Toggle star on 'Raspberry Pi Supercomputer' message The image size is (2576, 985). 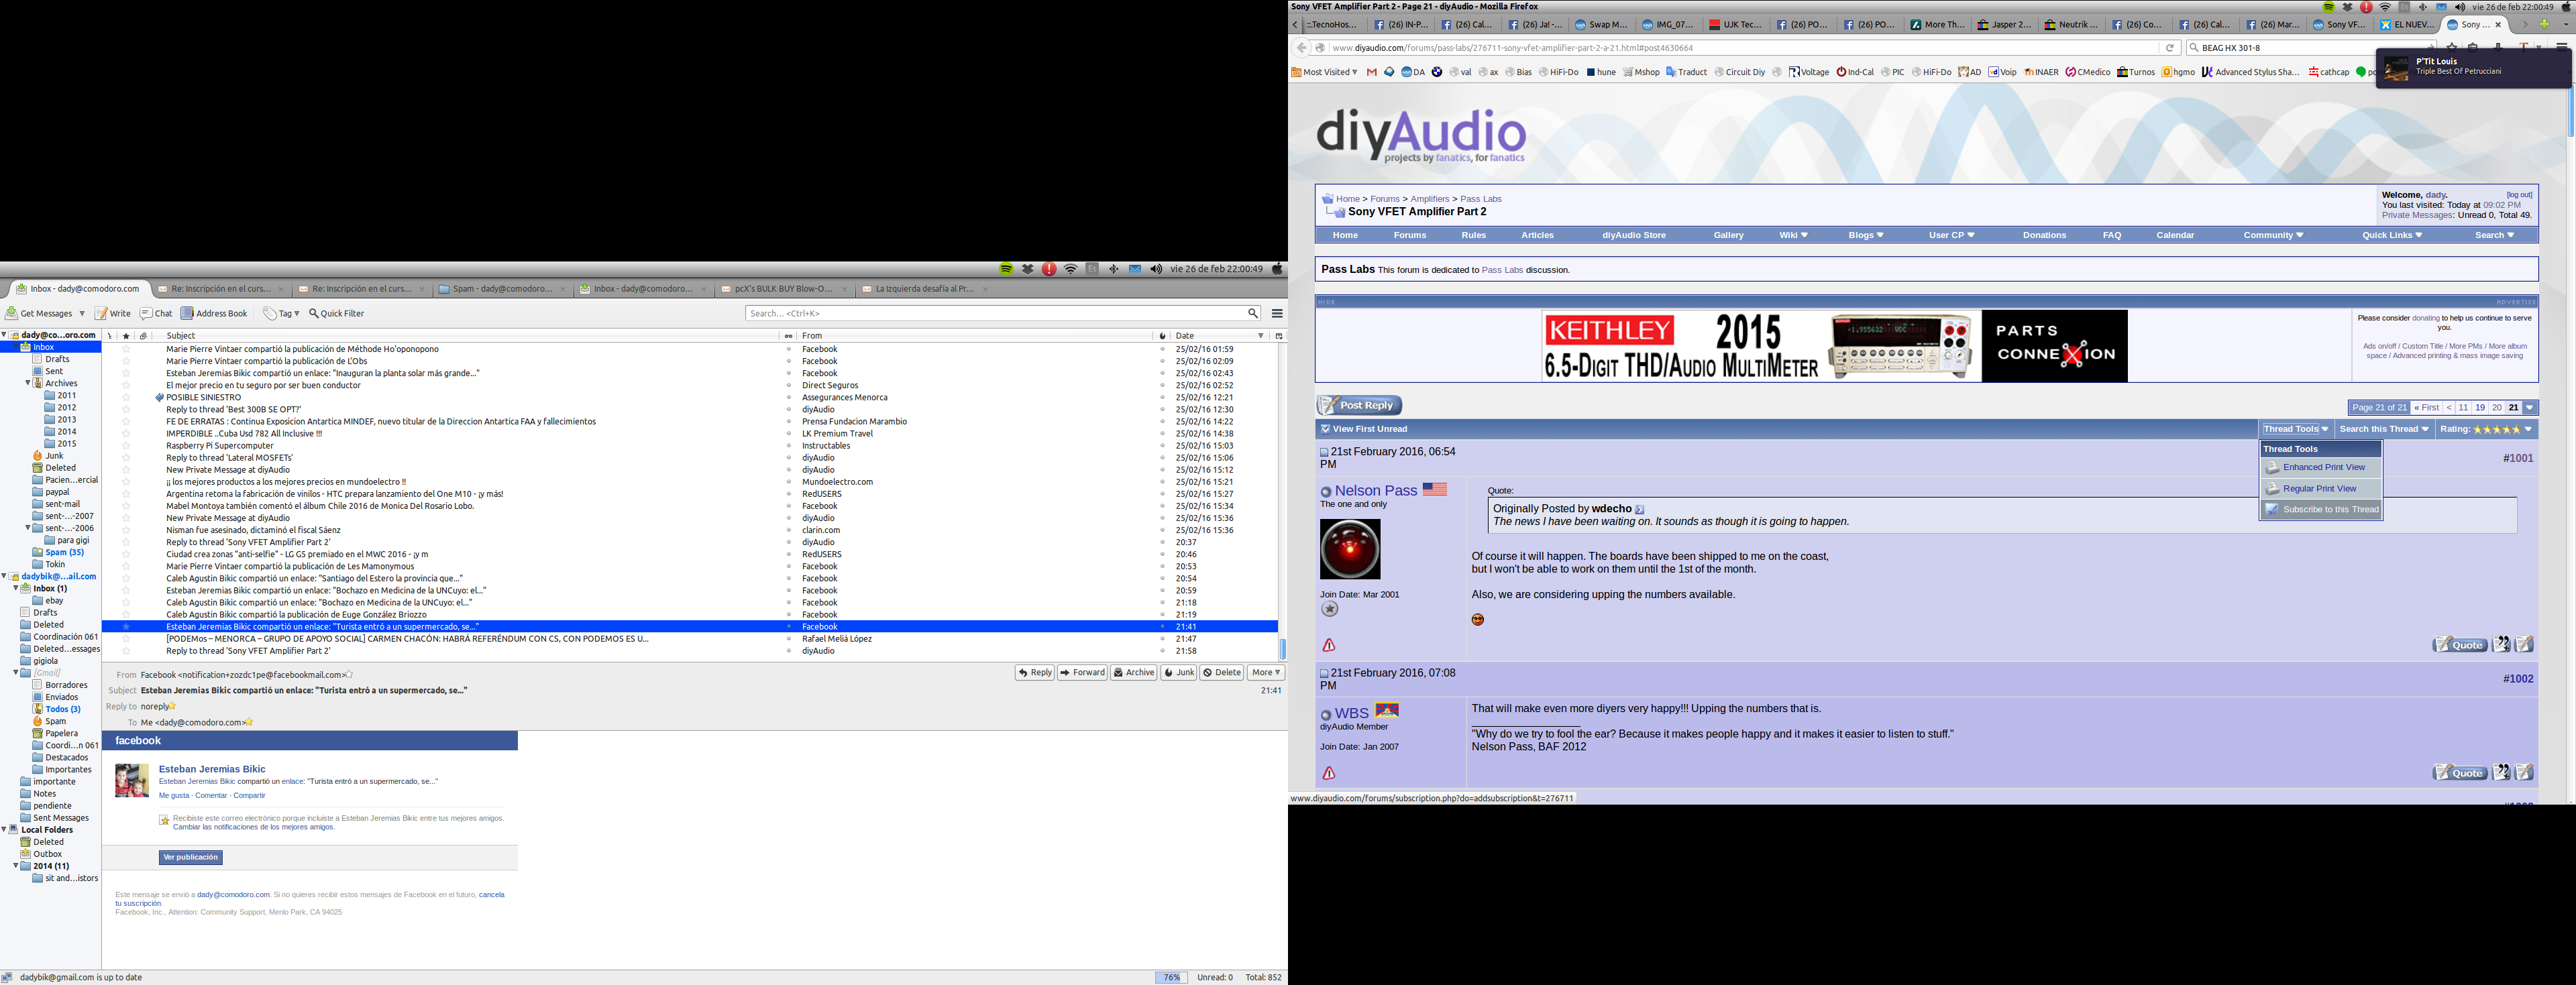pyautogui.click(x=126, y=446)
